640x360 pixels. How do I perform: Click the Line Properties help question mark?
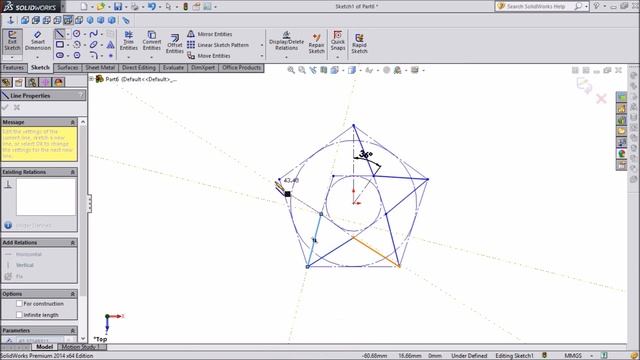pyautogui.click(x=81, y=96)
